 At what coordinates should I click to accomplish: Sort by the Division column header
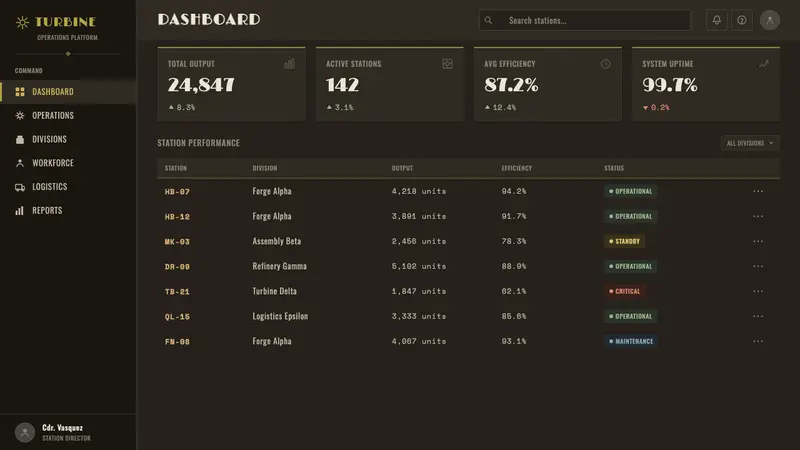(265, 168)
